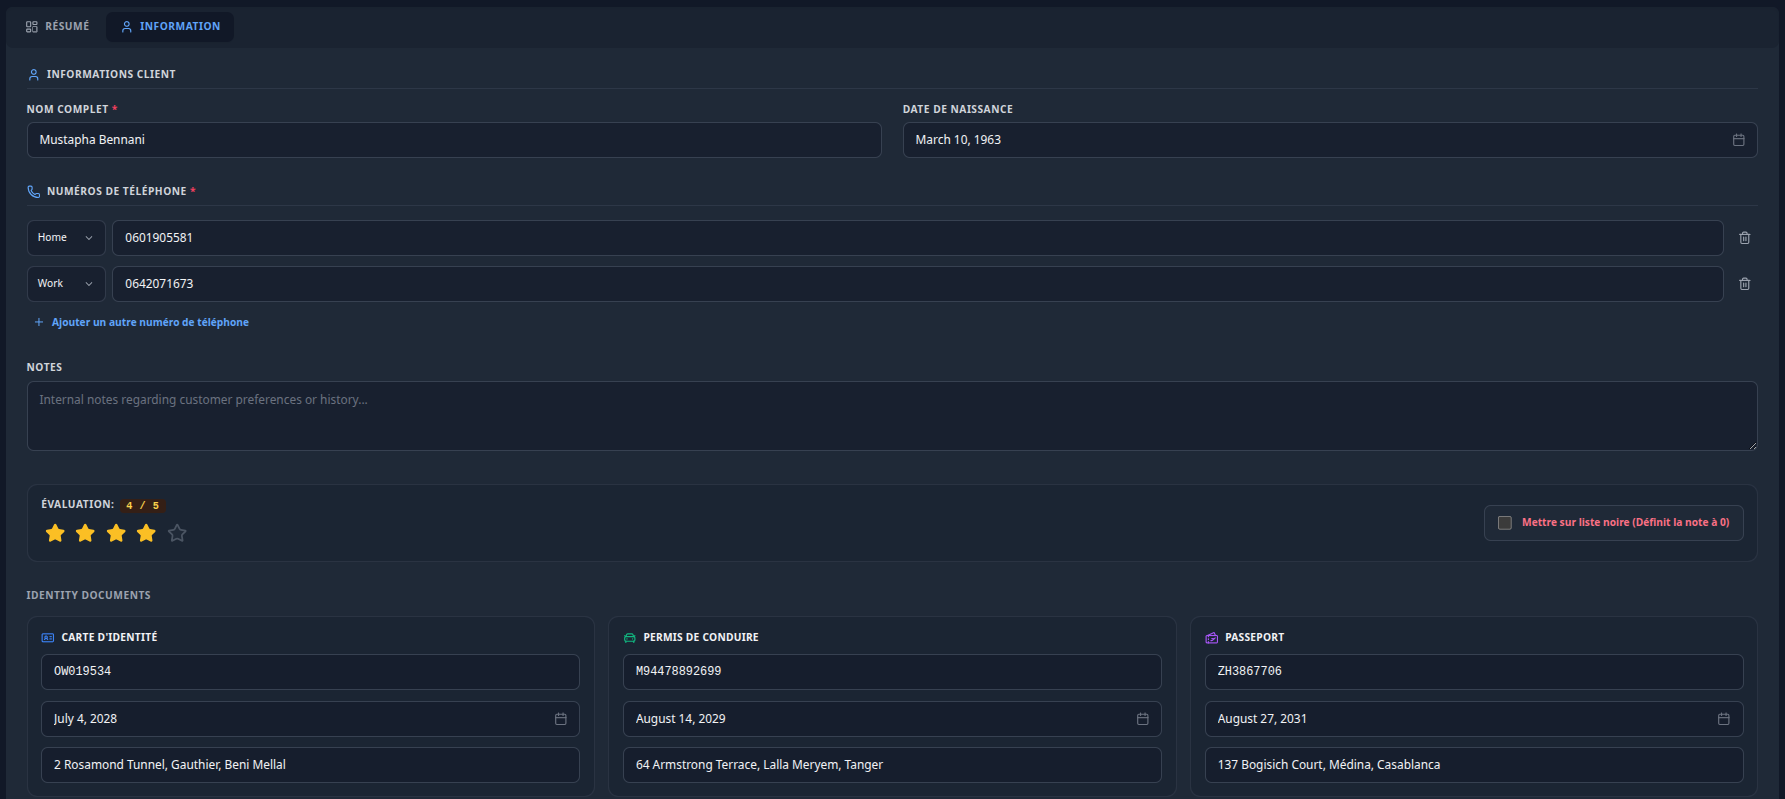Click the passport date field August 27, 2031

1474,719
